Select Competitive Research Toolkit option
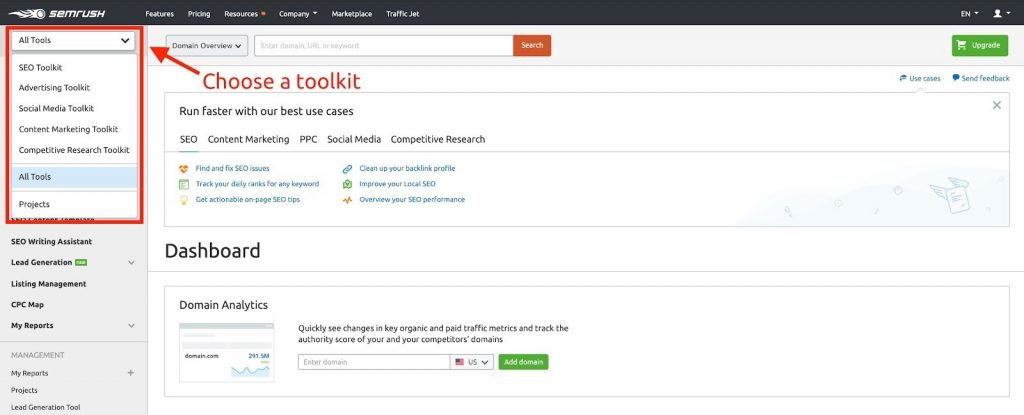 pos(74,150)
